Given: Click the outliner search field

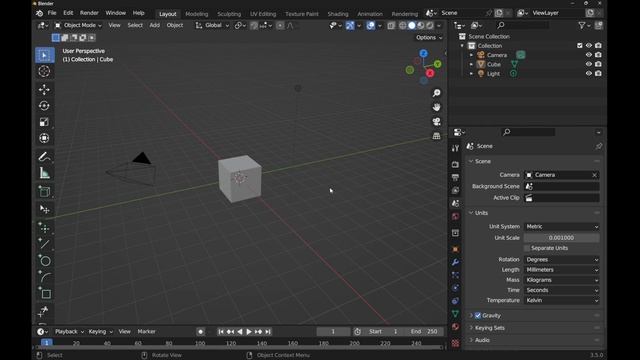Looking at the screenshot, I should tap(522, 25).
